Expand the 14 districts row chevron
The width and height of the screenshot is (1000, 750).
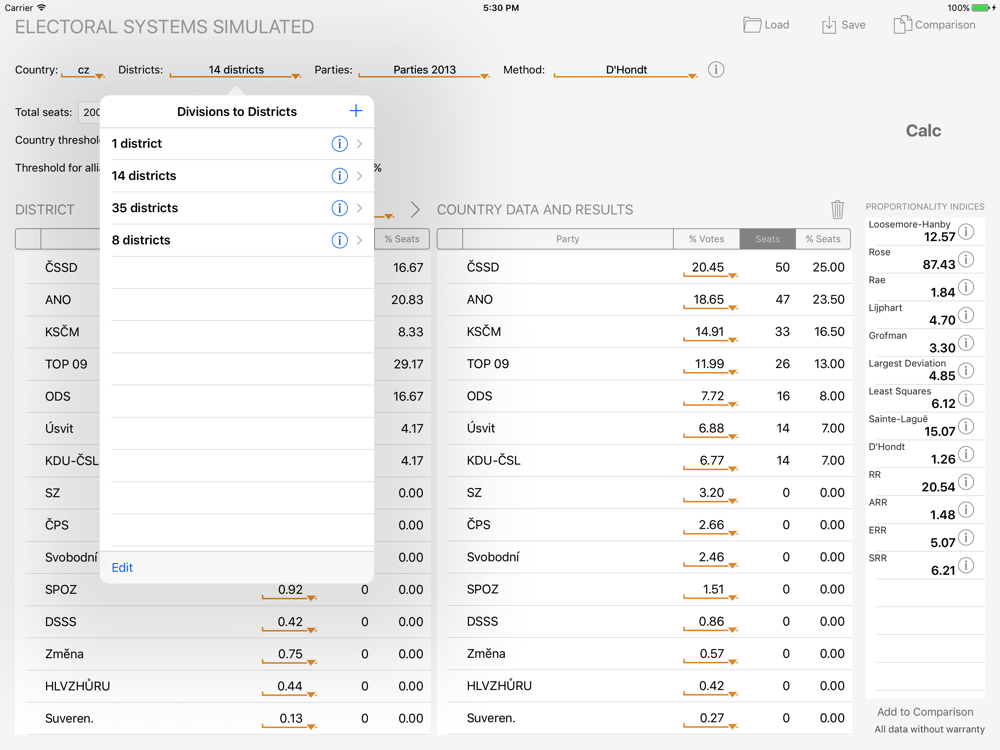coord(360,176)
